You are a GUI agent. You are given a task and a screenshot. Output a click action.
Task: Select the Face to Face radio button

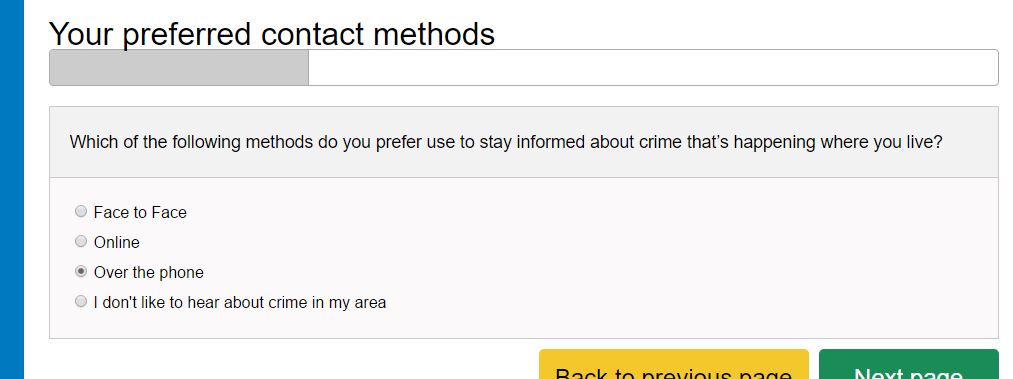tap(81, 211)
